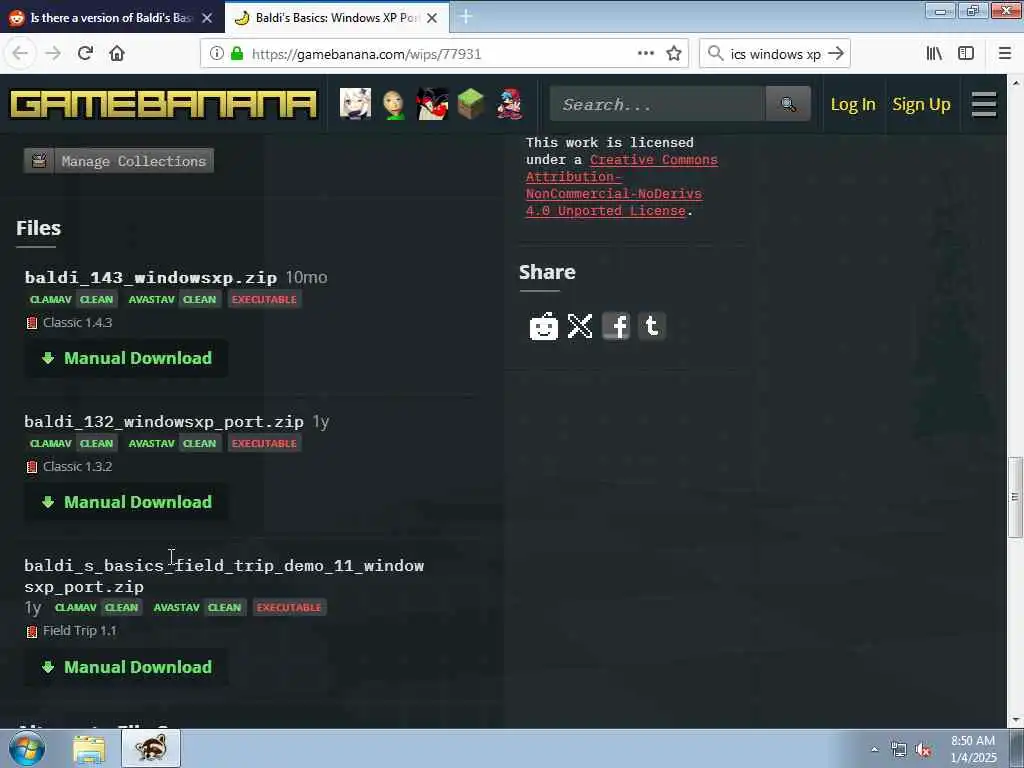Open the muted volume tray icon
The height and width of the screenshot is (768, 1024).
click(923, 750)
